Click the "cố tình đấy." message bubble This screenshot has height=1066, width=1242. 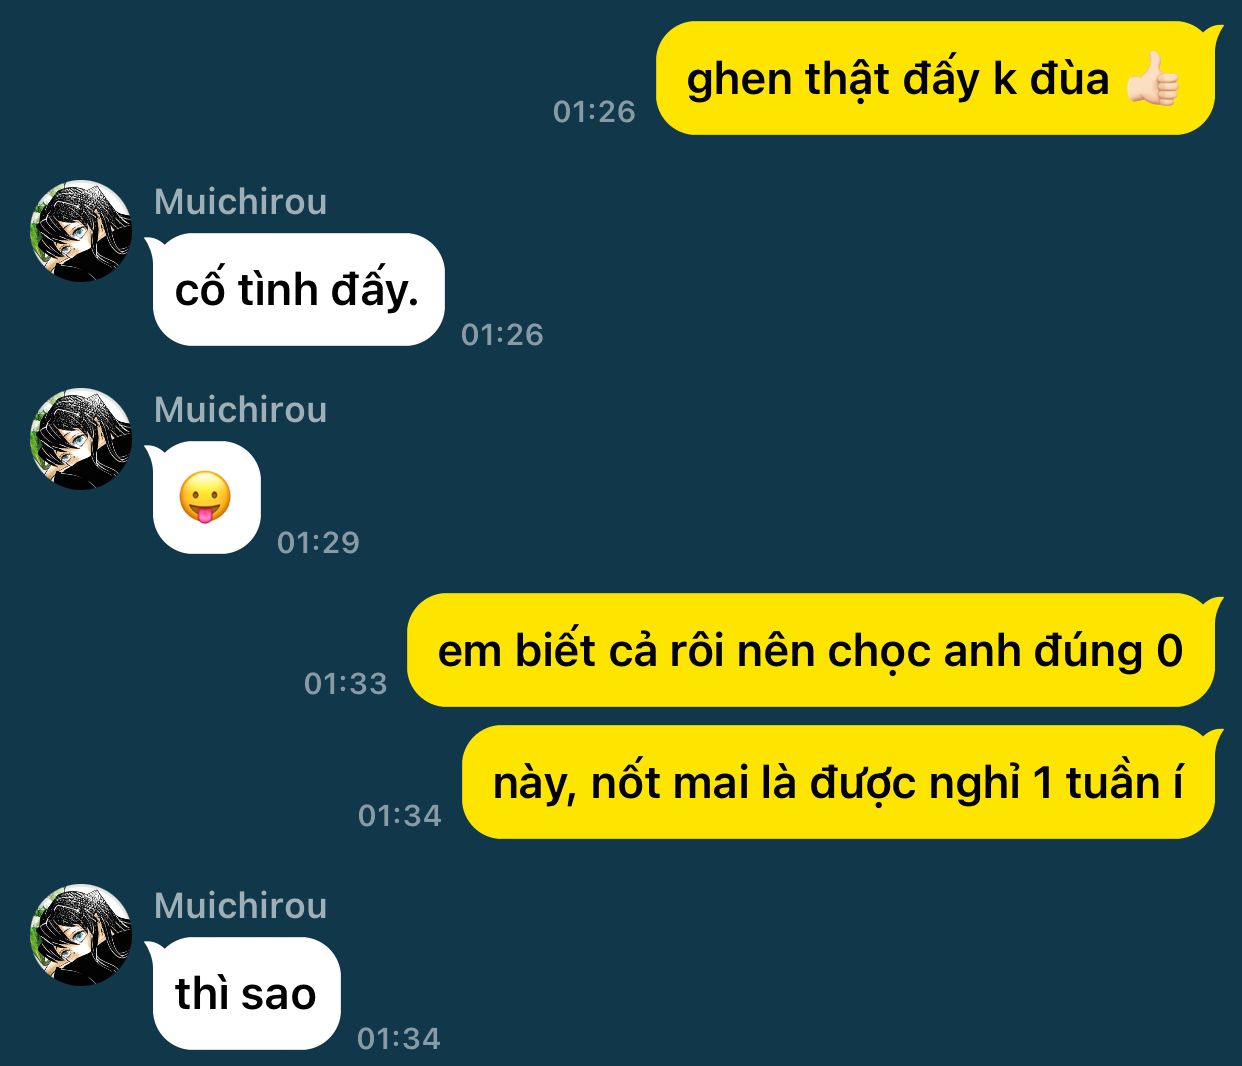point(297,290)
